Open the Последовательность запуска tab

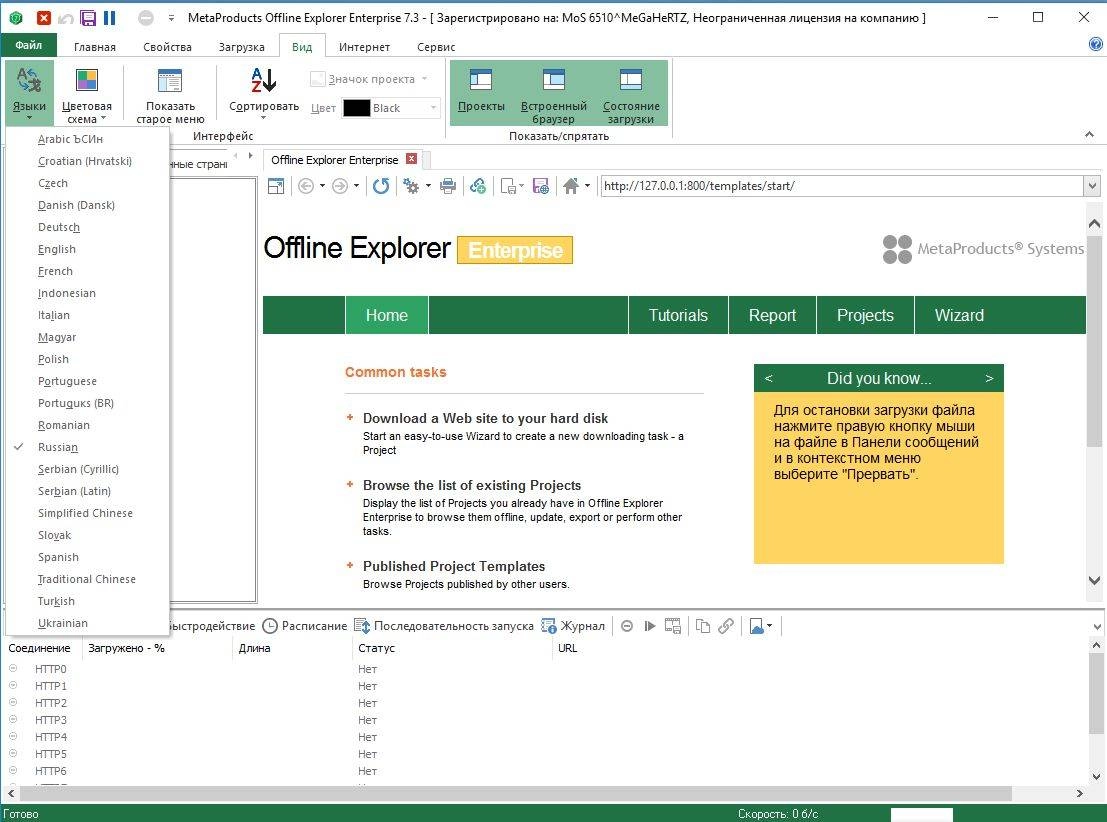click(444, 626)
